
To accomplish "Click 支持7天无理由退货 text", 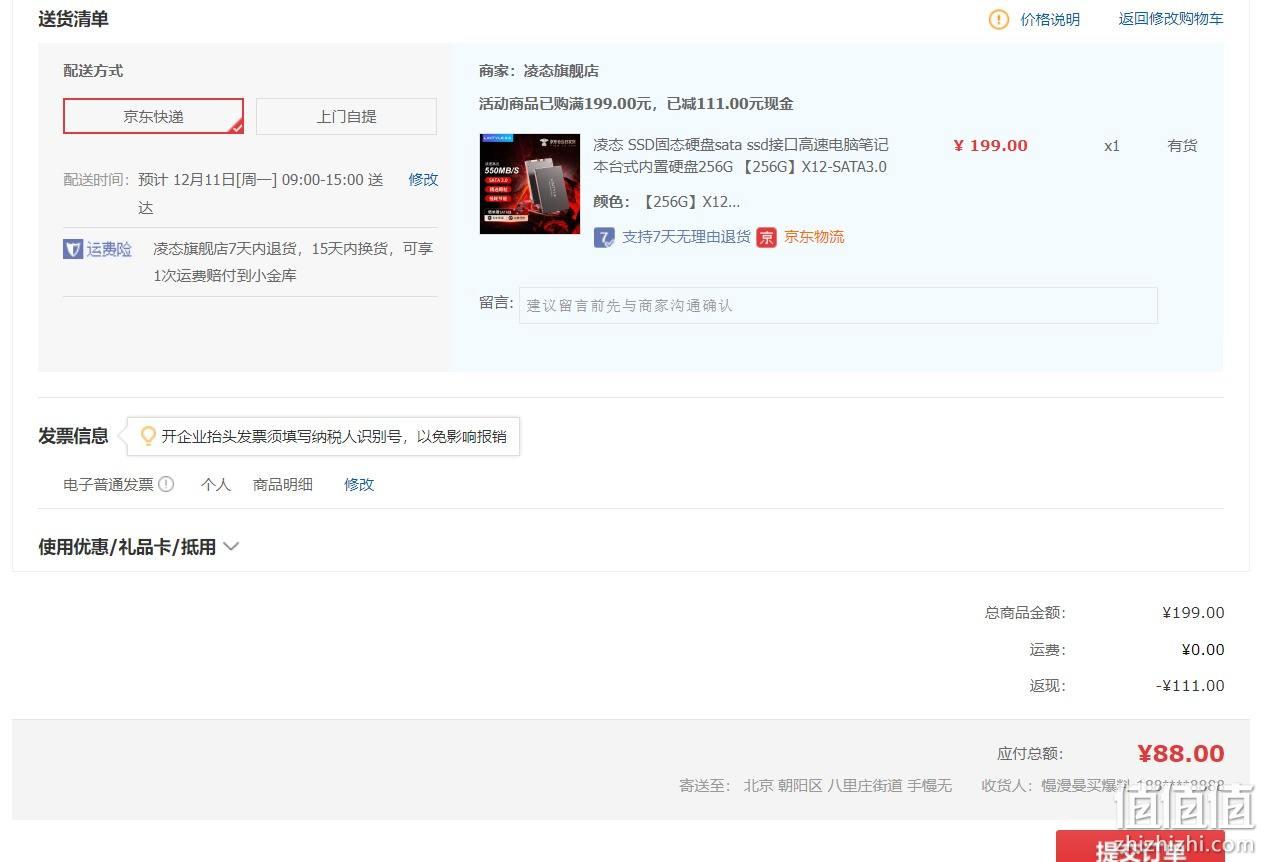I will click(x=686, y=237).
